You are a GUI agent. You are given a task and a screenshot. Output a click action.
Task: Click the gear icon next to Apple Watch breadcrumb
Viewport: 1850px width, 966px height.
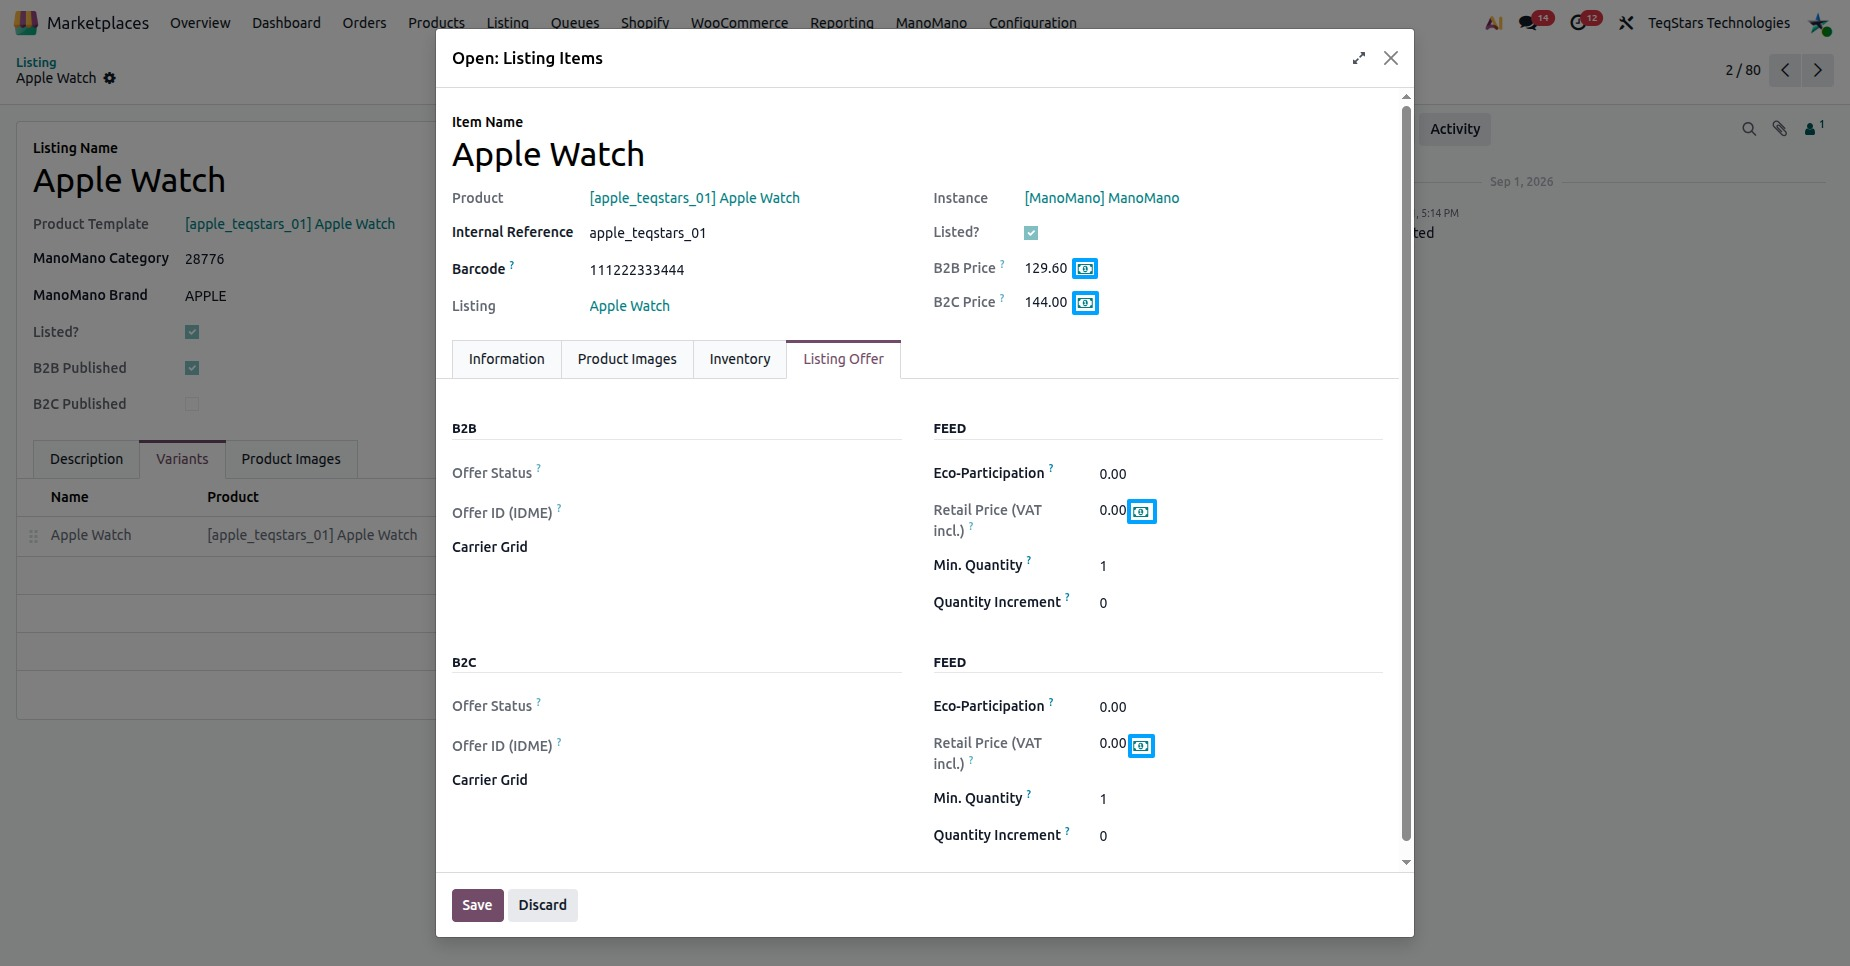(110, 78)
